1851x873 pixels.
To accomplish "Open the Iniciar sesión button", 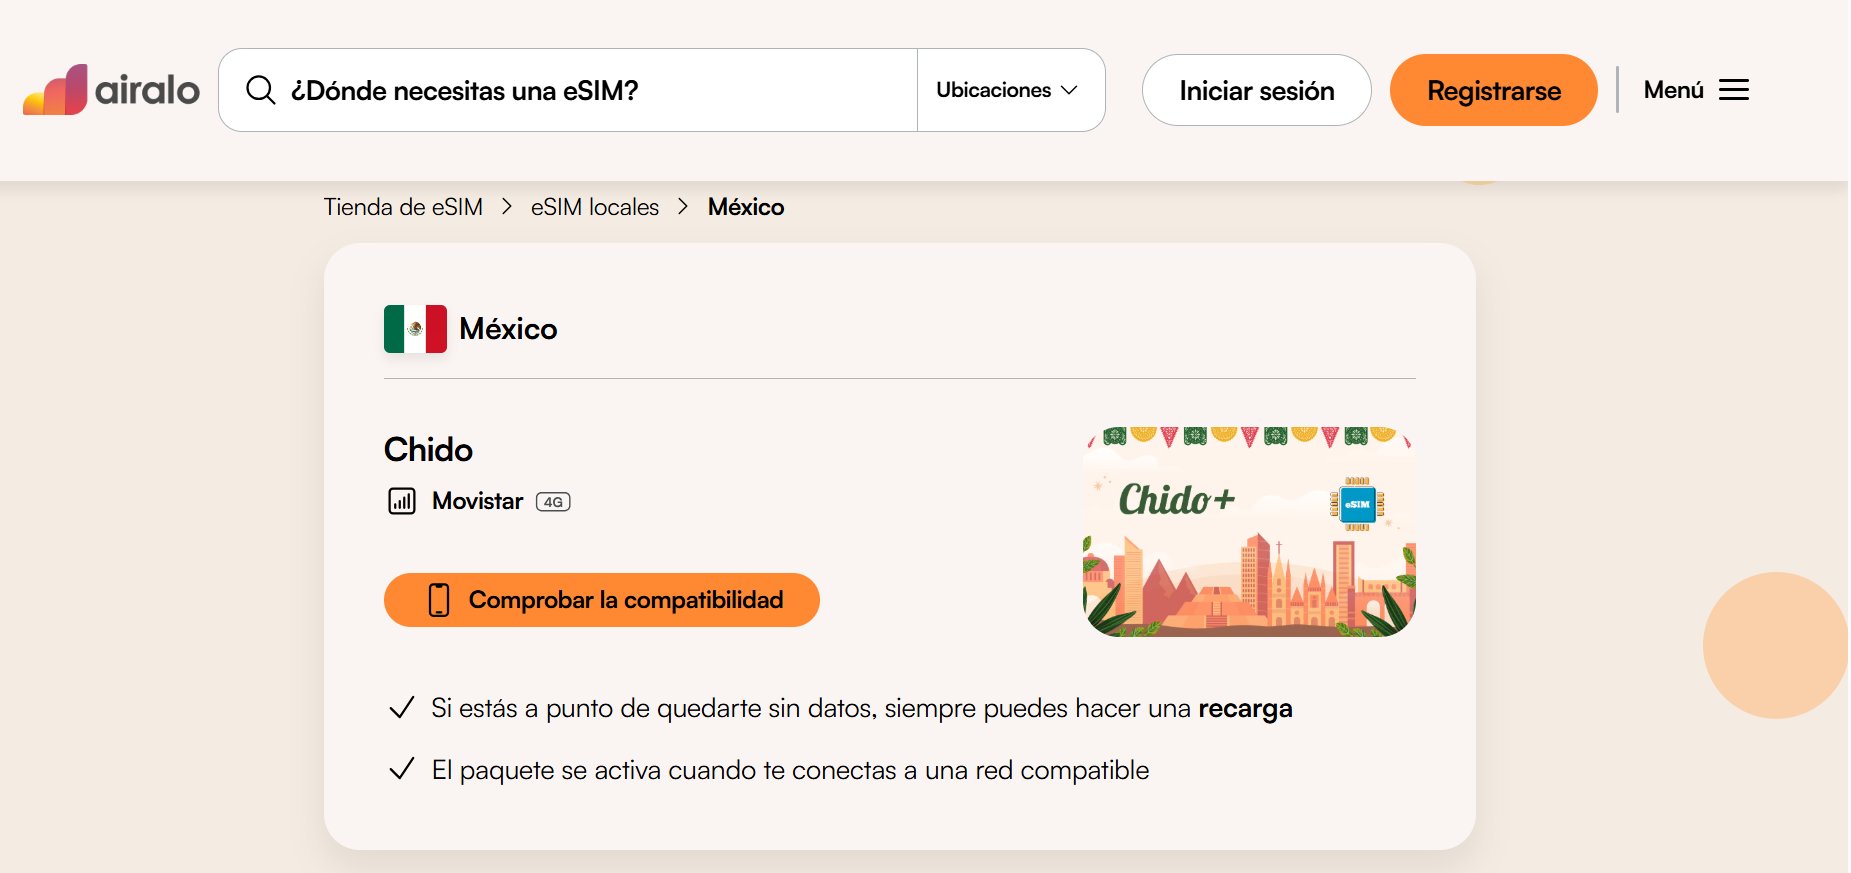I will 1256,90.
